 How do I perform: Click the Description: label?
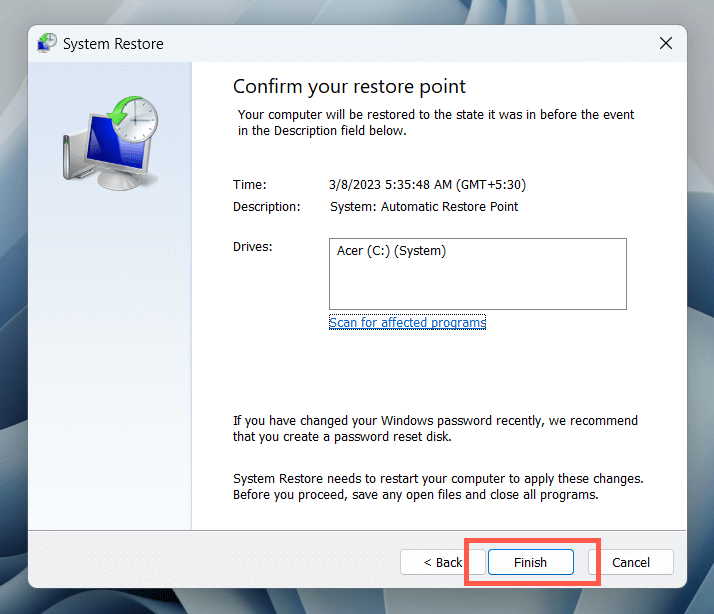coord(267,207)
